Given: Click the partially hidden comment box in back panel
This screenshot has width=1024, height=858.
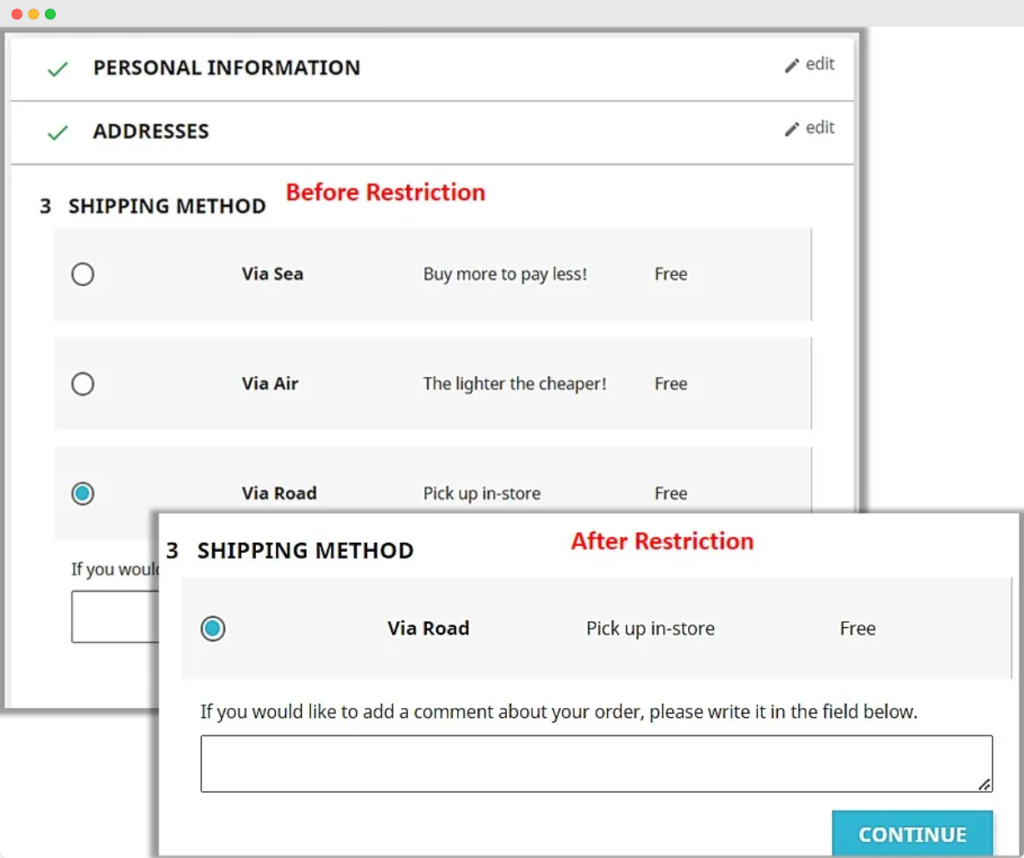Looking at the screenshot, I should point(112,617).
